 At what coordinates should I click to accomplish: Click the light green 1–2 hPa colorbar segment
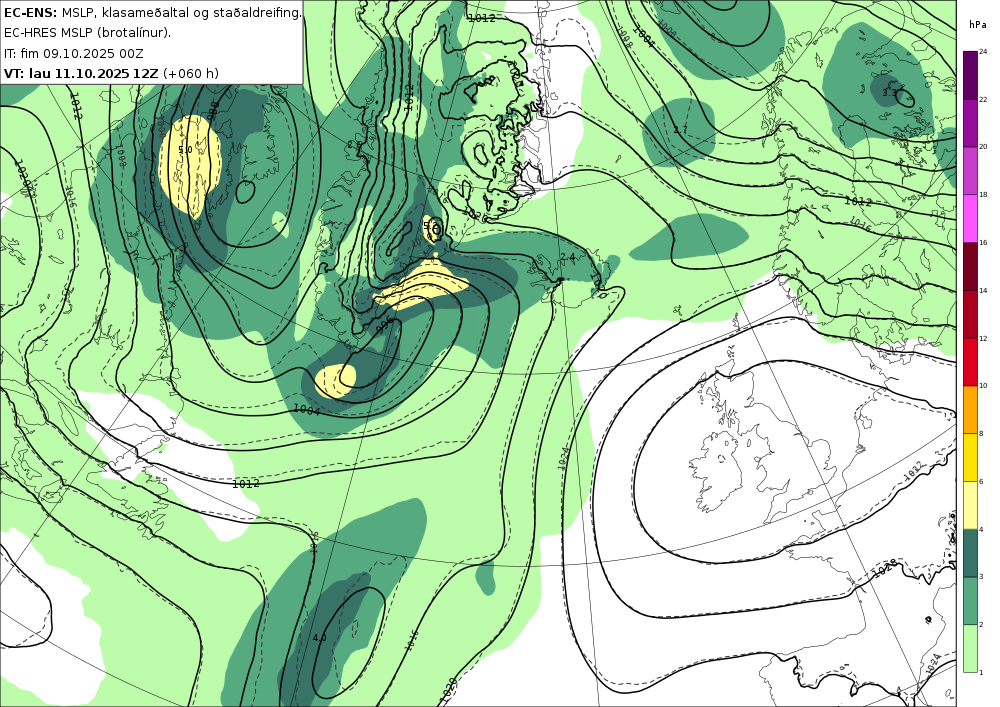970,648
